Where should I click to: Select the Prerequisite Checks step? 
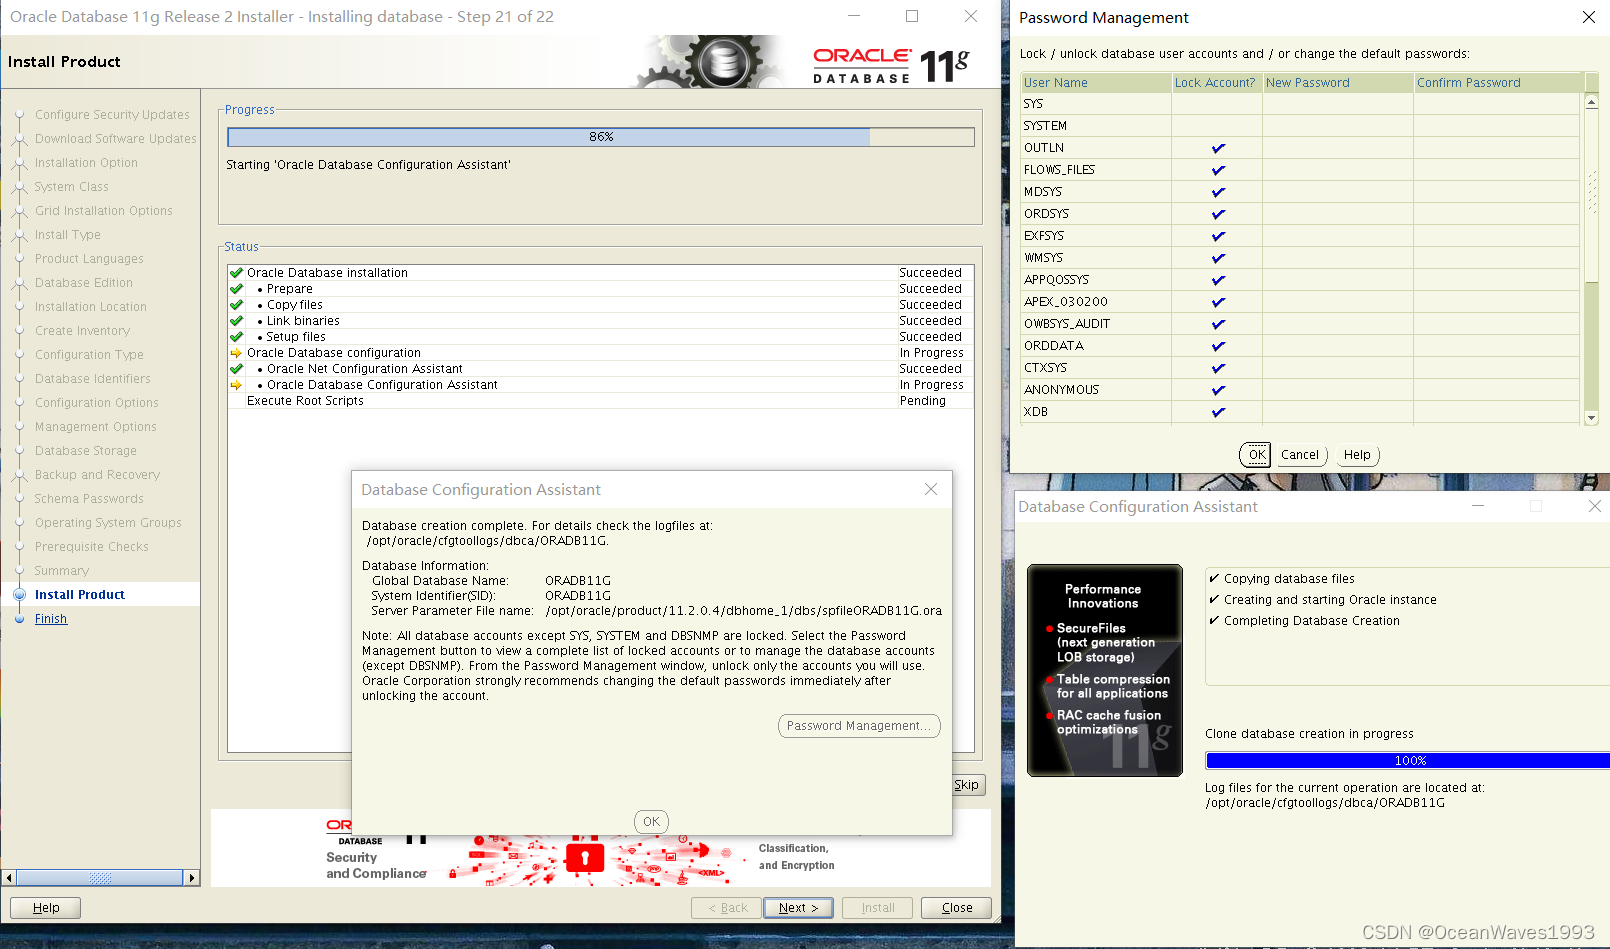click(92, 547)
